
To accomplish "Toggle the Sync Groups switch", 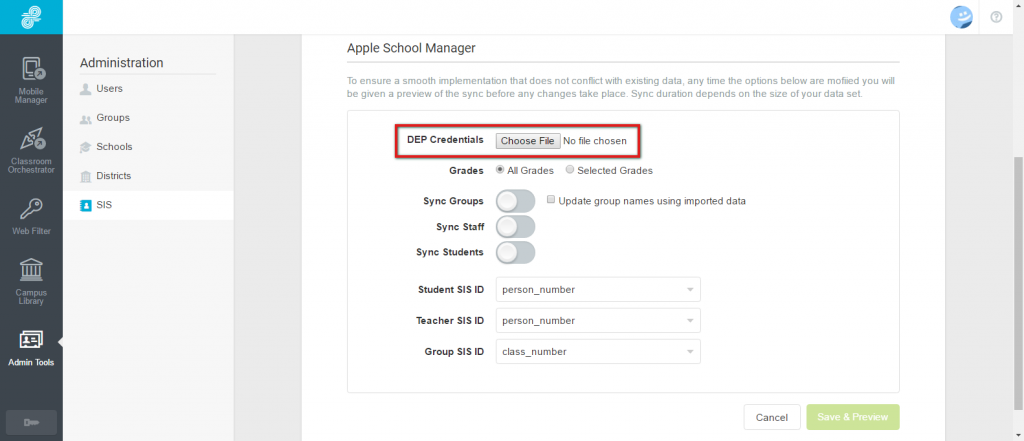I will [515, 201].
